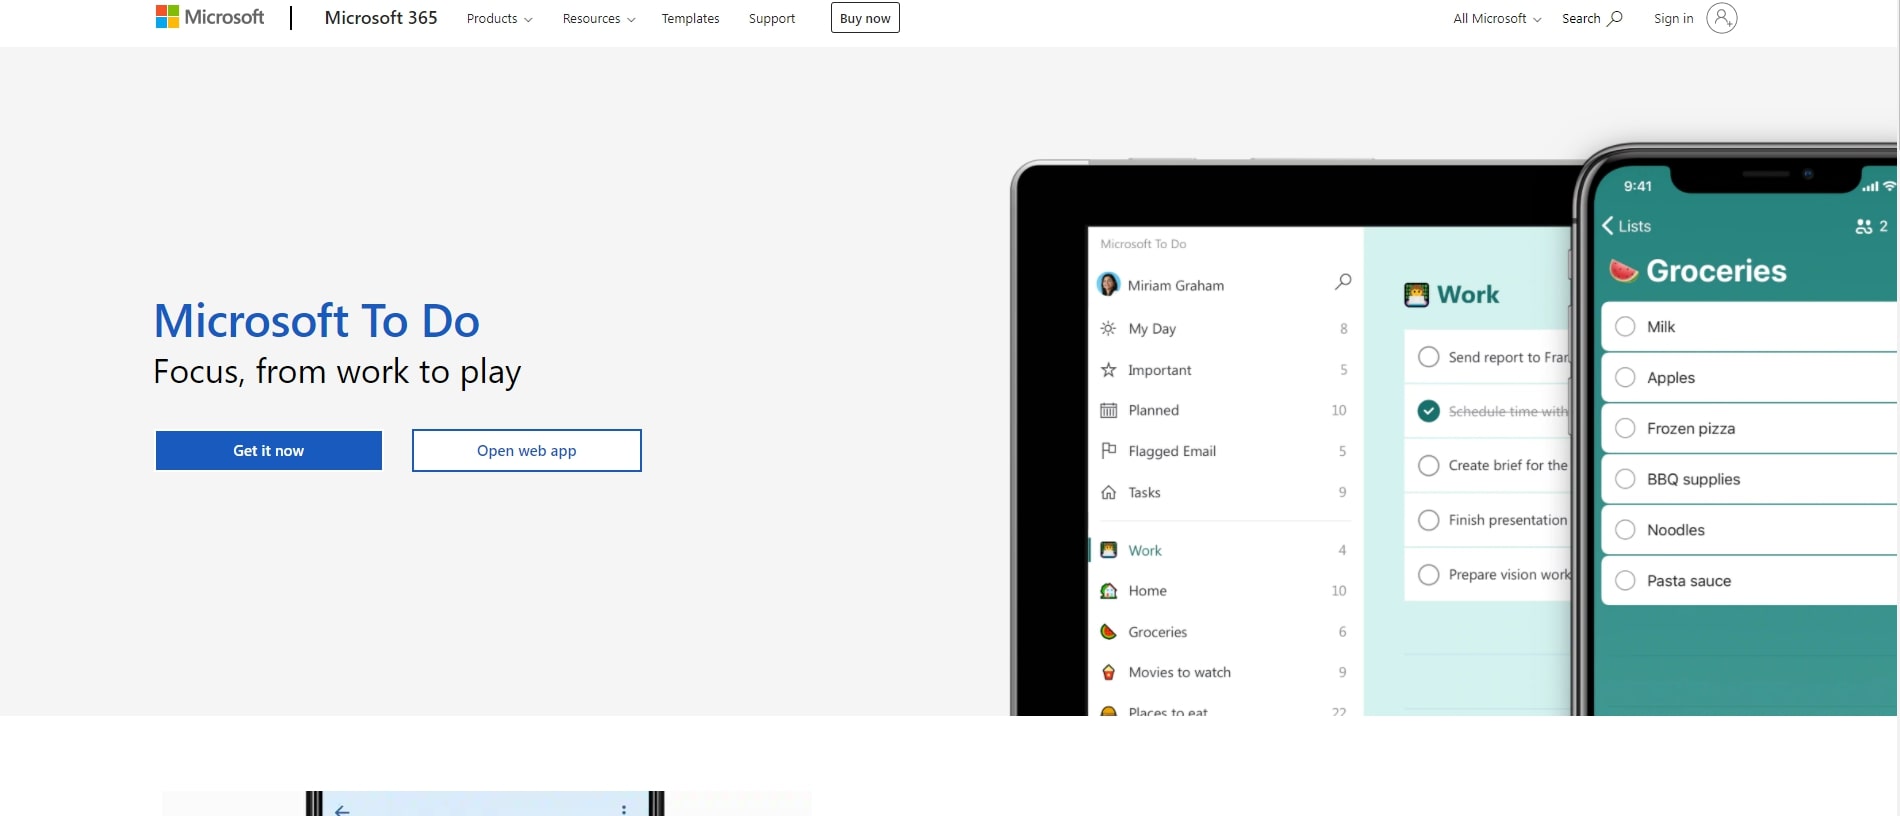
Task: Go to Microsoft 365 home link
Action: [381, 17]
